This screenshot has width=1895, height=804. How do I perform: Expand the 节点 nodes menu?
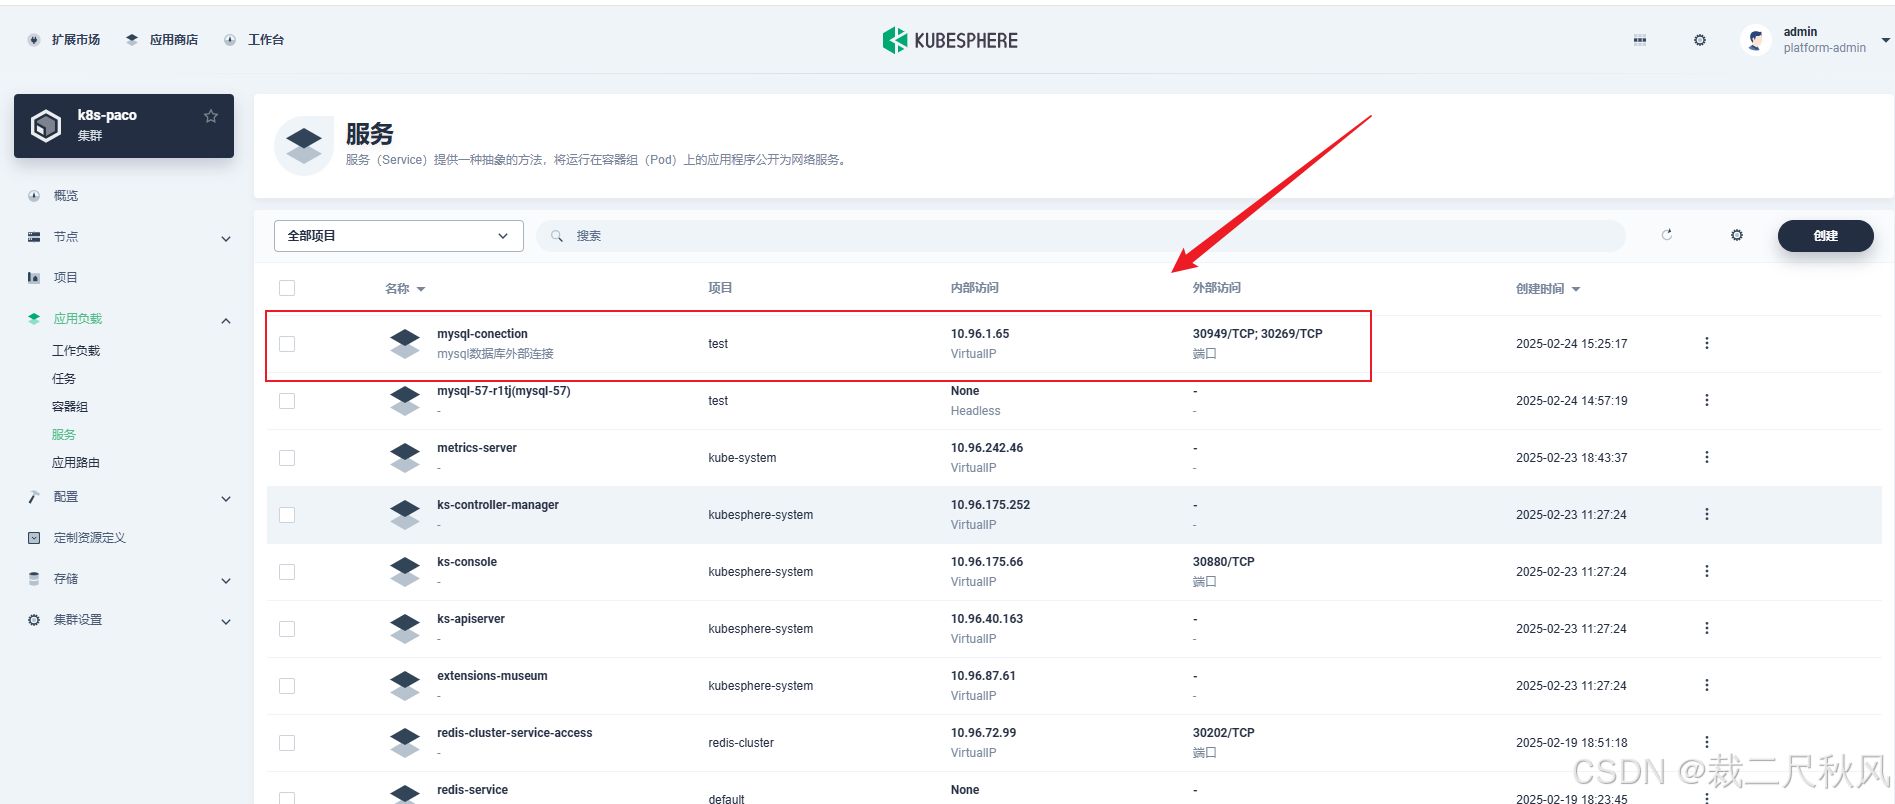[x=226, y=238]
